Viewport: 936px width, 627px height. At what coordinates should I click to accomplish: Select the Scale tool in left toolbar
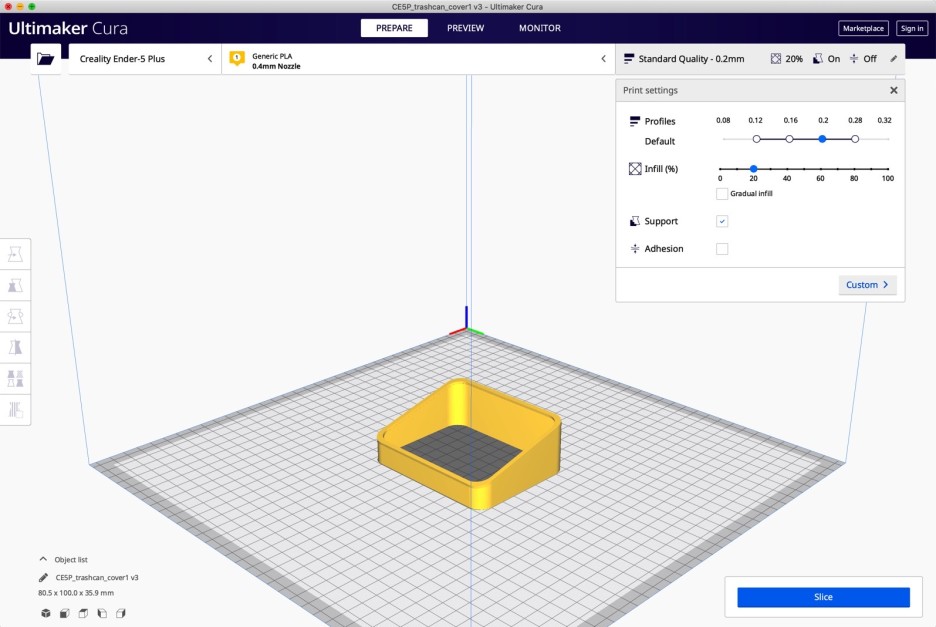pos(16,285)
